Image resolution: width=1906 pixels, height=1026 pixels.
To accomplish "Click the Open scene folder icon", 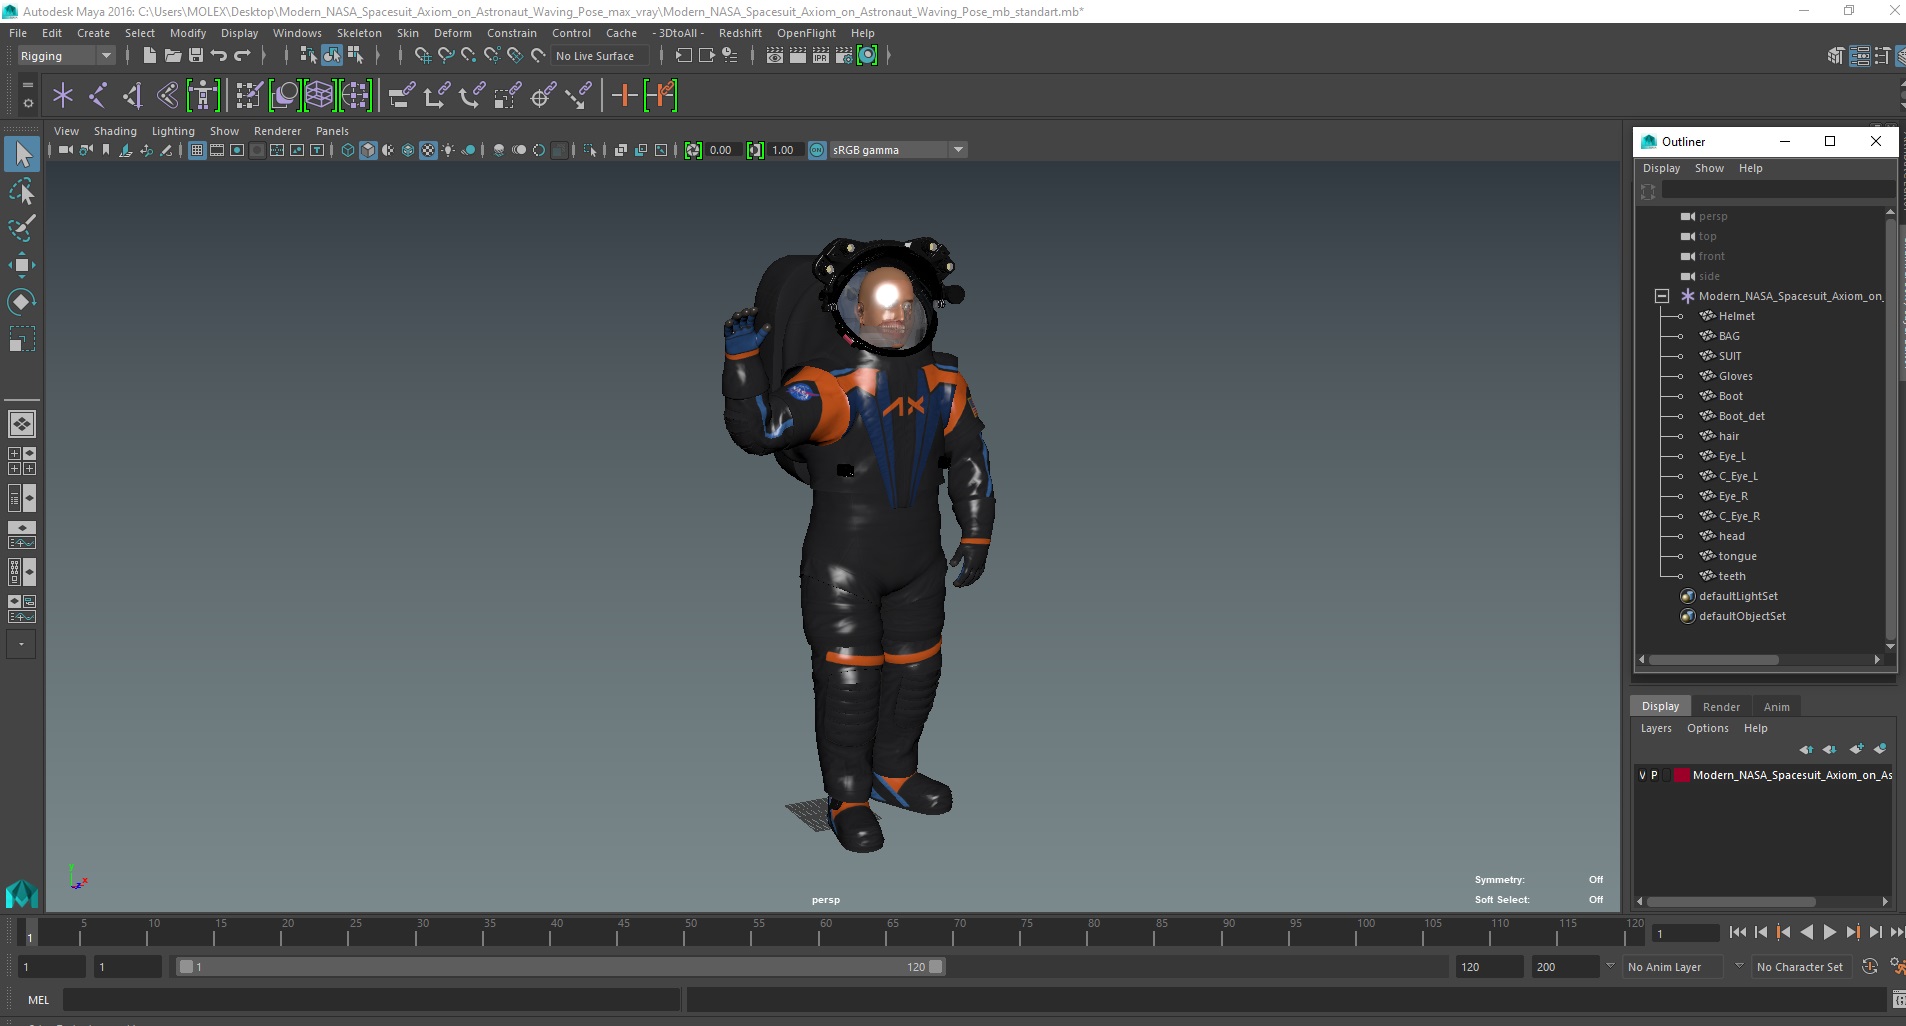I will [173, 56].
